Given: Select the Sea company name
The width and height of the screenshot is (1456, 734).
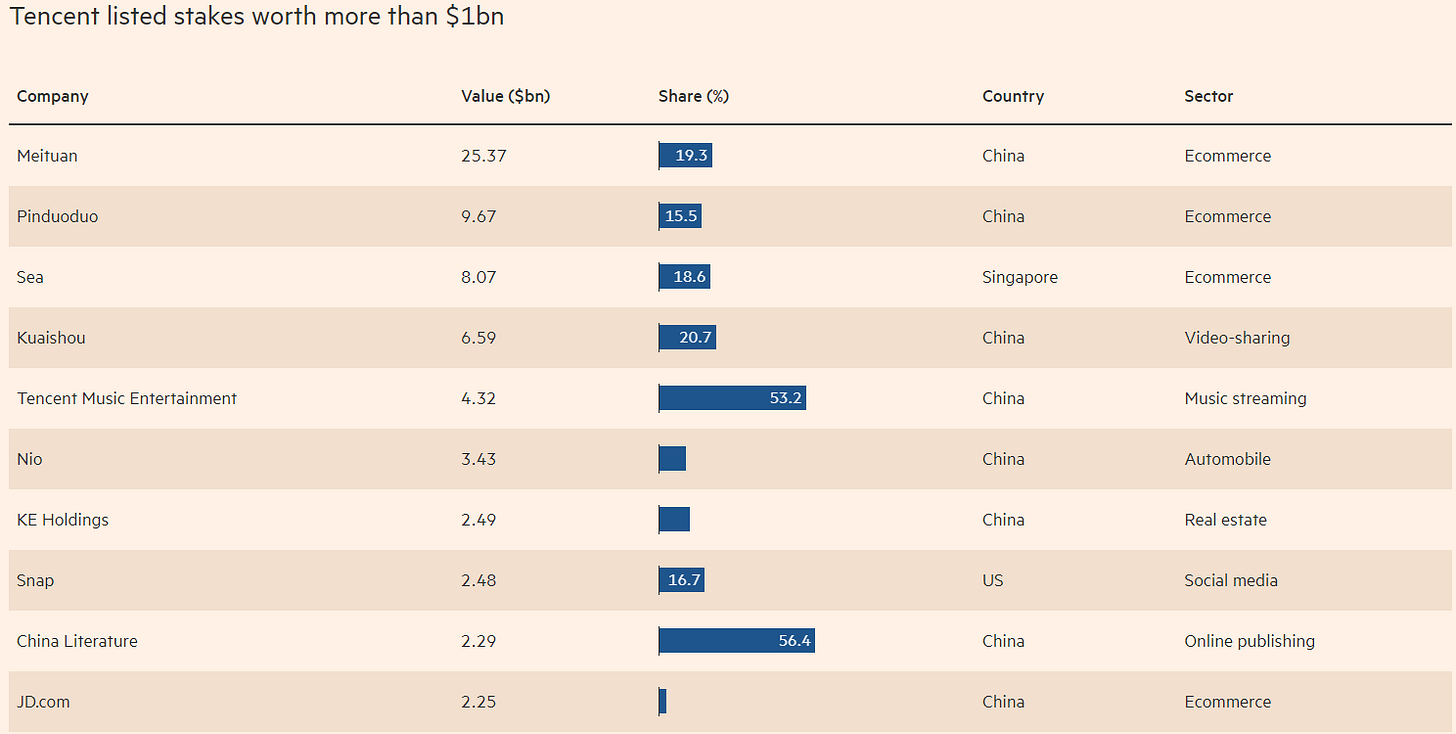Looking at the screenshot, I should tap(30, 277).
